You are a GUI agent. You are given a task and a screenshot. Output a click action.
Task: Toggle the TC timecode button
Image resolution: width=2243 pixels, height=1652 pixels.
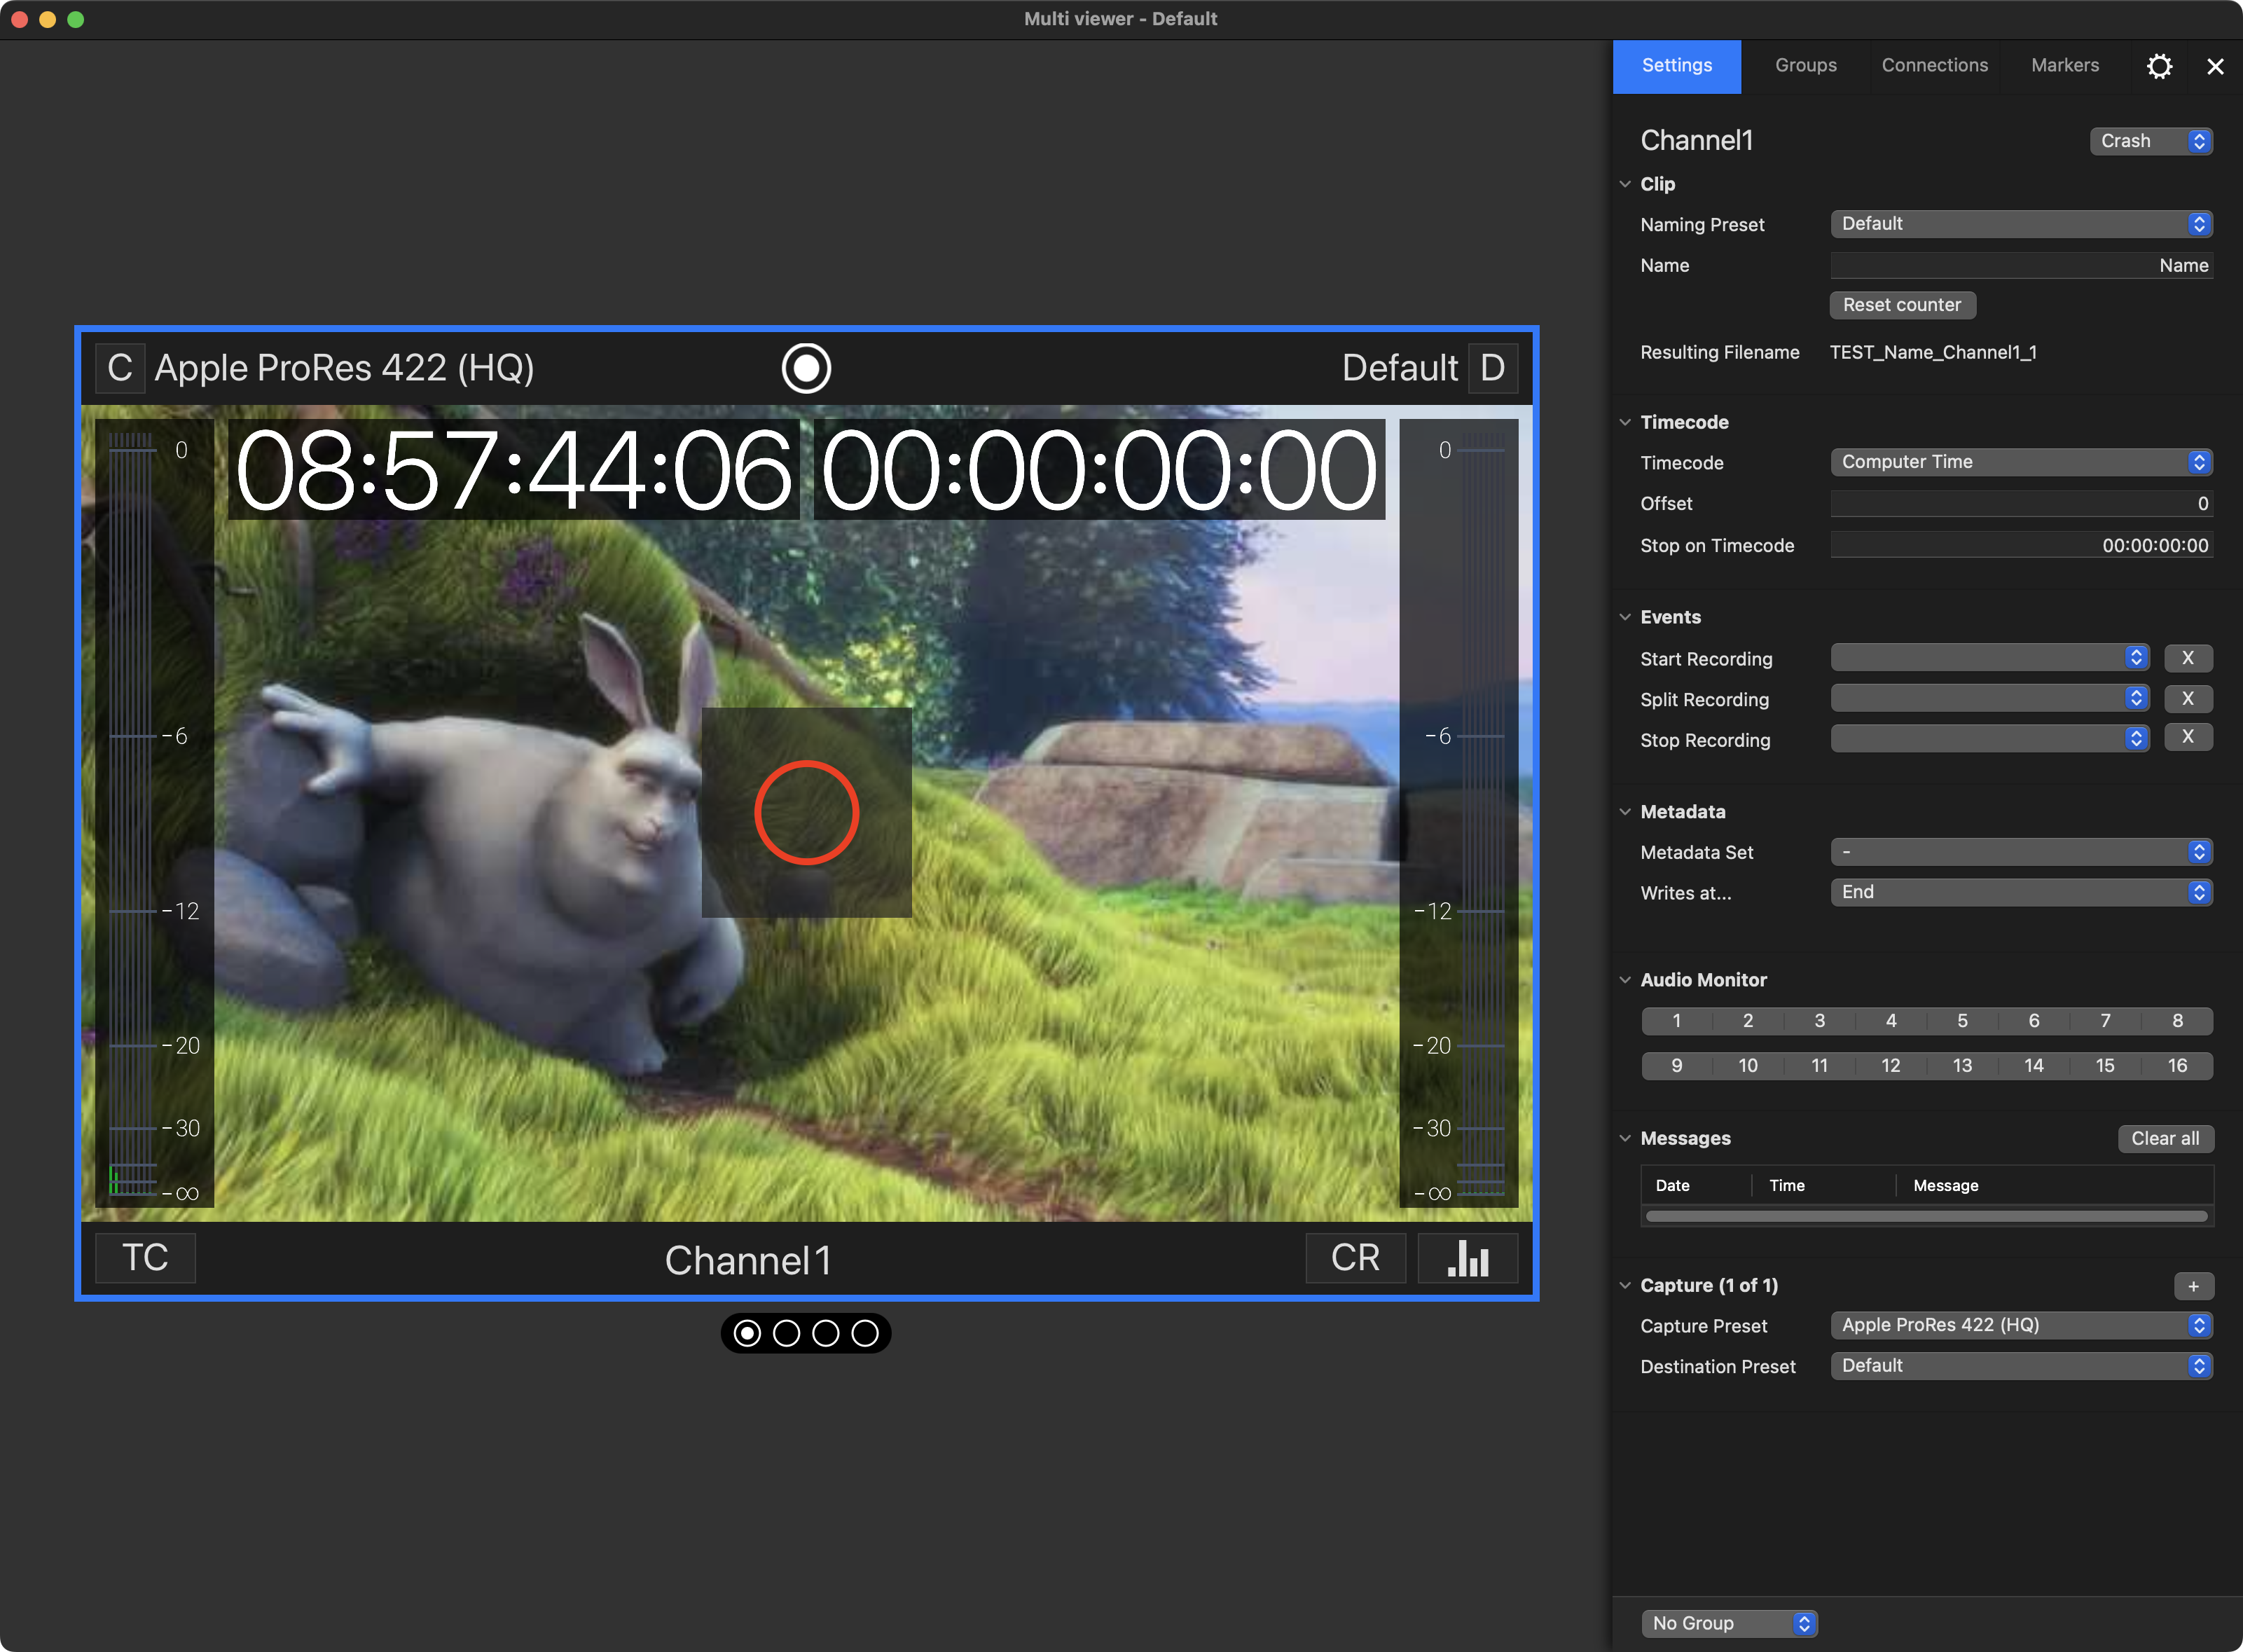(145, 1258)
